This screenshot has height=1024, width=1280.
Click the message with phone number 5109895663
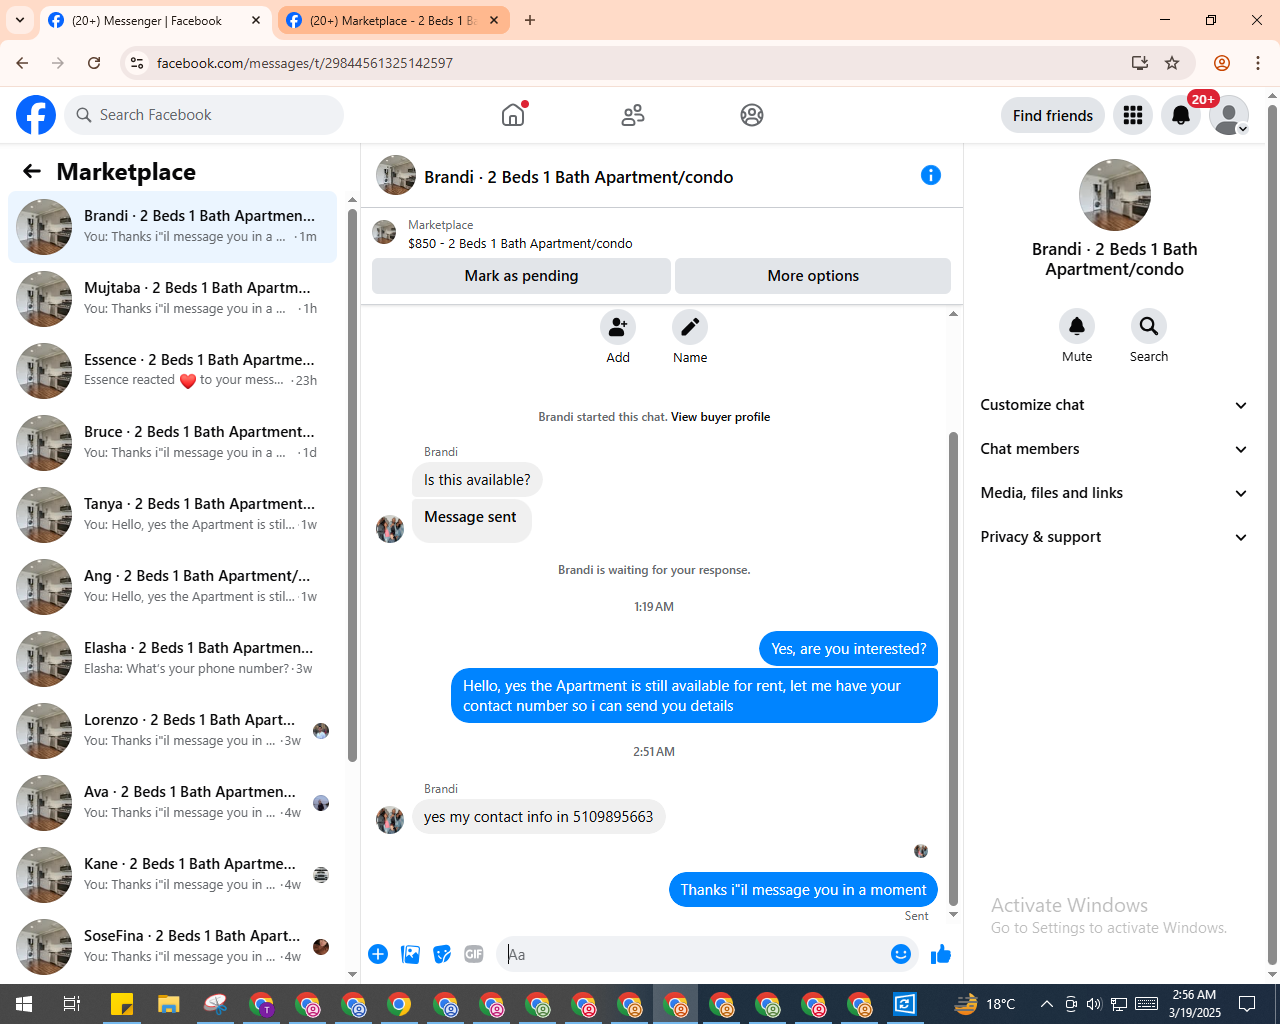(x=538, y=817)
